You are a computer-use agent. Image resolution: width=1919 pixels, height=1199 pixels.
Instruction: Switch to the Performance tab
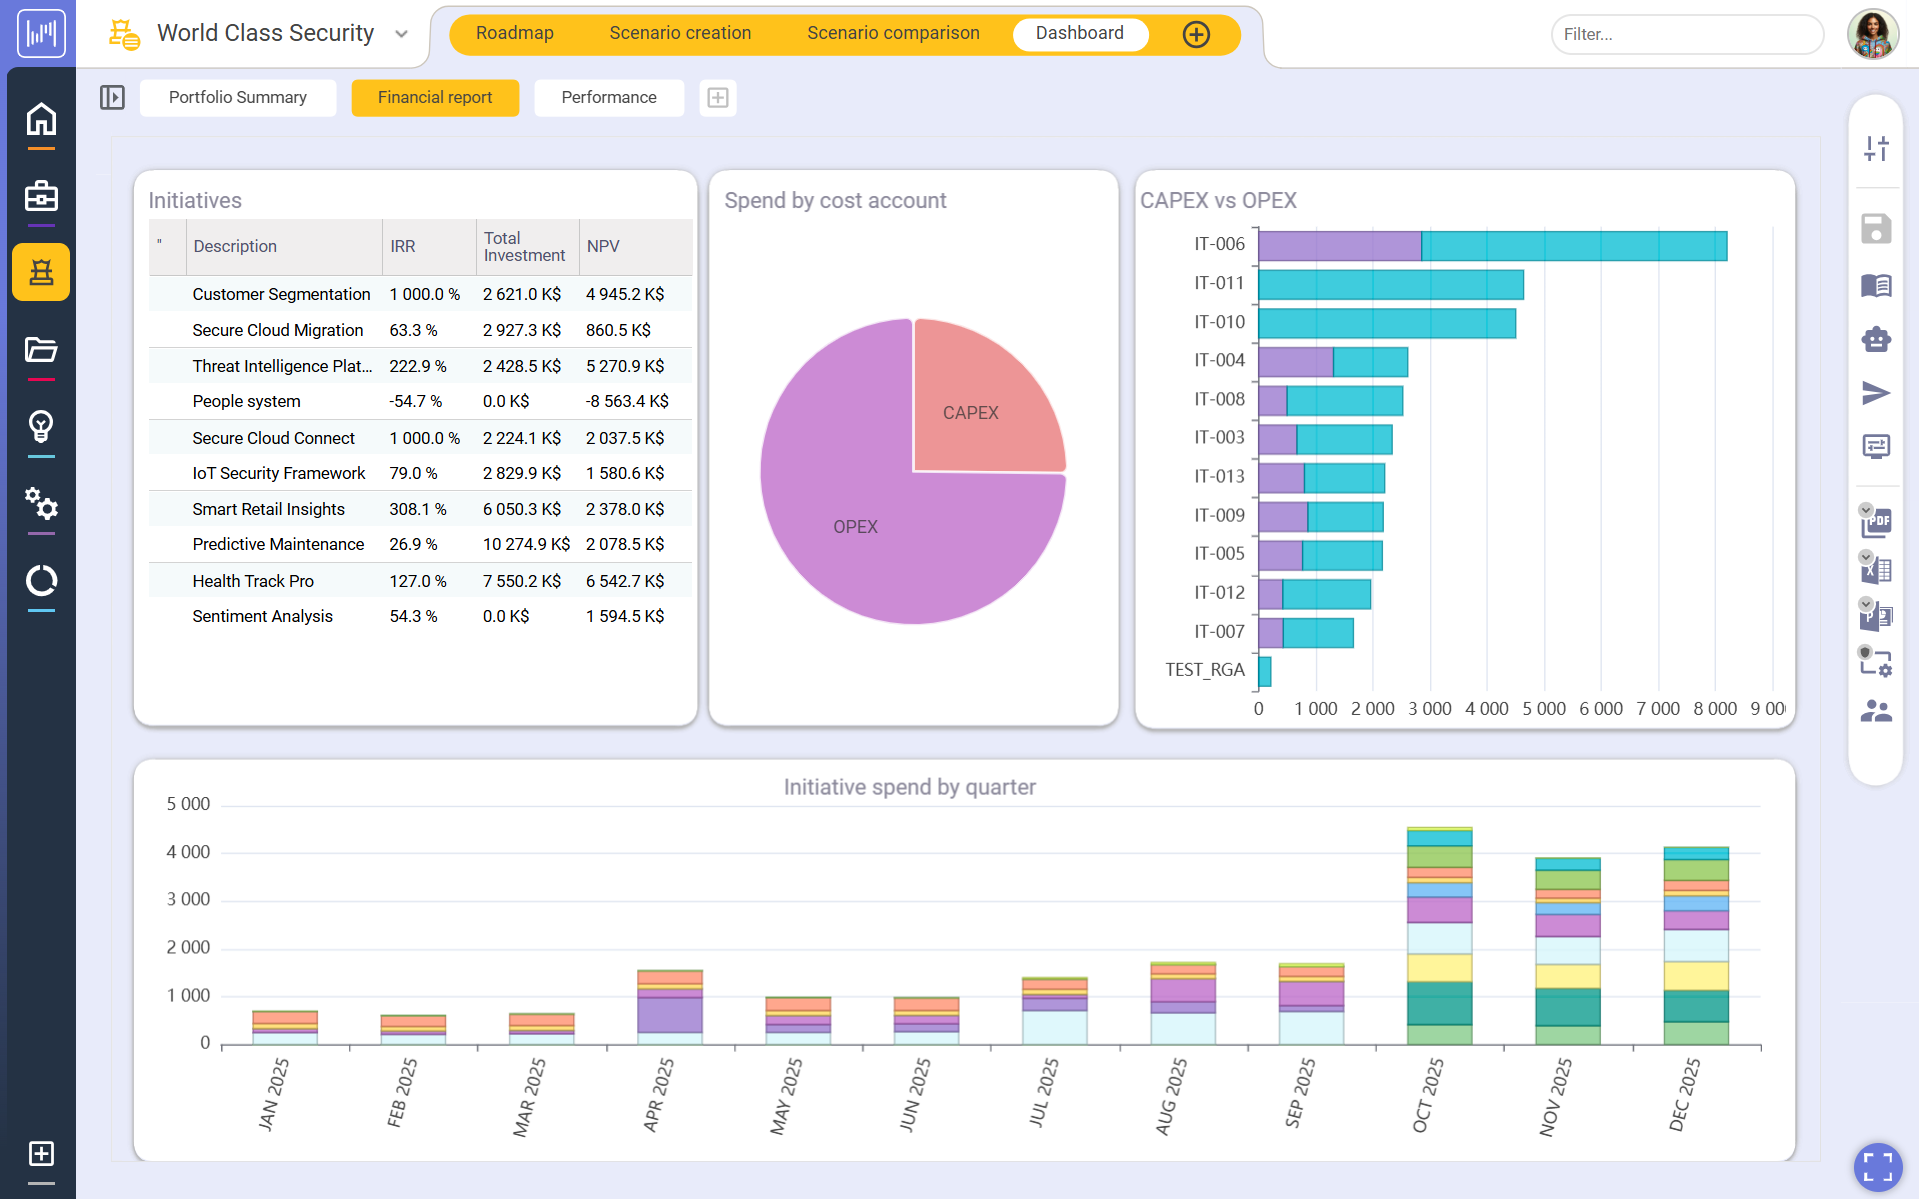click(x=608, y=97)
